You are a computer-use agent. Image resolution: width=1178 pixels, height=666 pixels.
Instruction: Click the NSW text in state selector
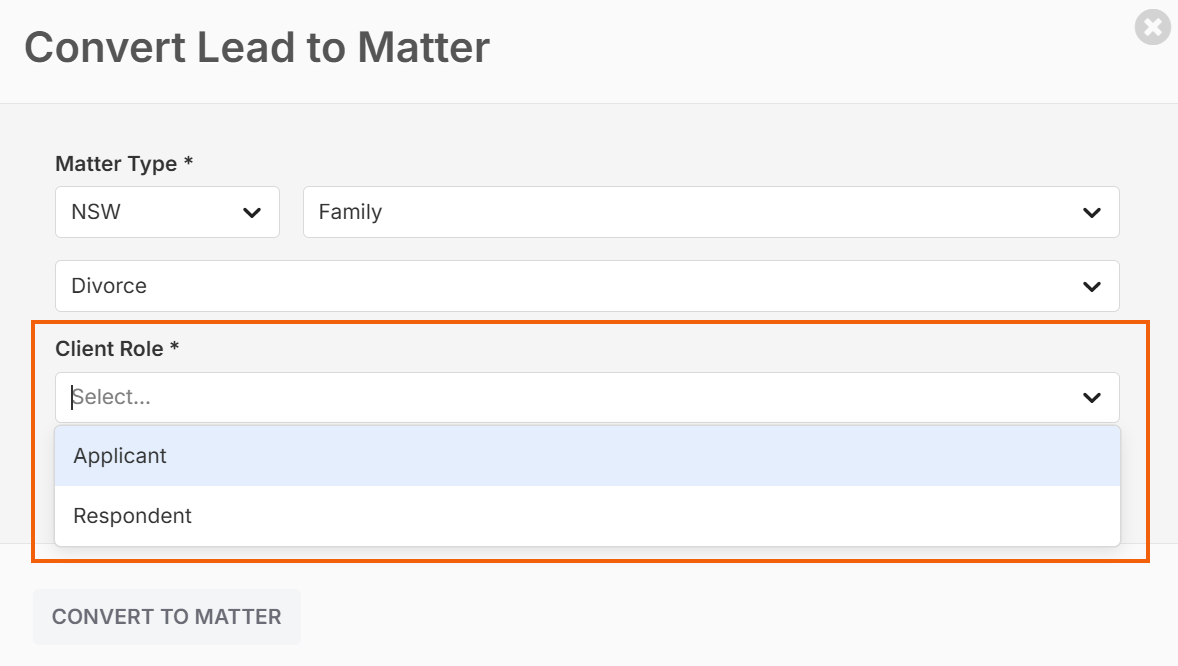(x=96, y=212)
